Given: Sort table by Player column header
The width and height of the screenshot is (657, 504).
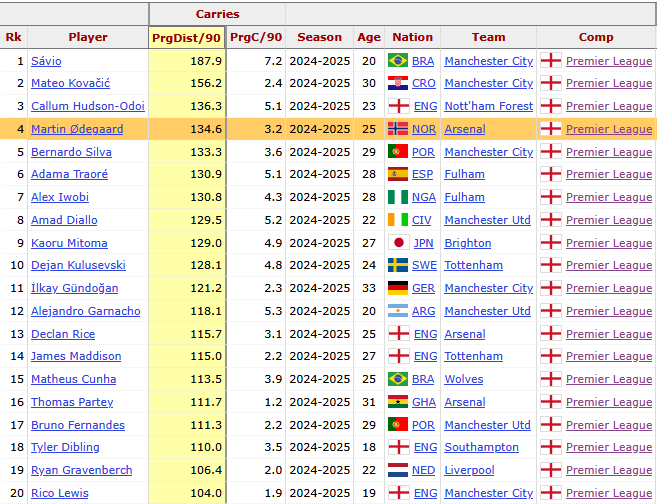Looking at the screenshot, I should coord(88,37).
